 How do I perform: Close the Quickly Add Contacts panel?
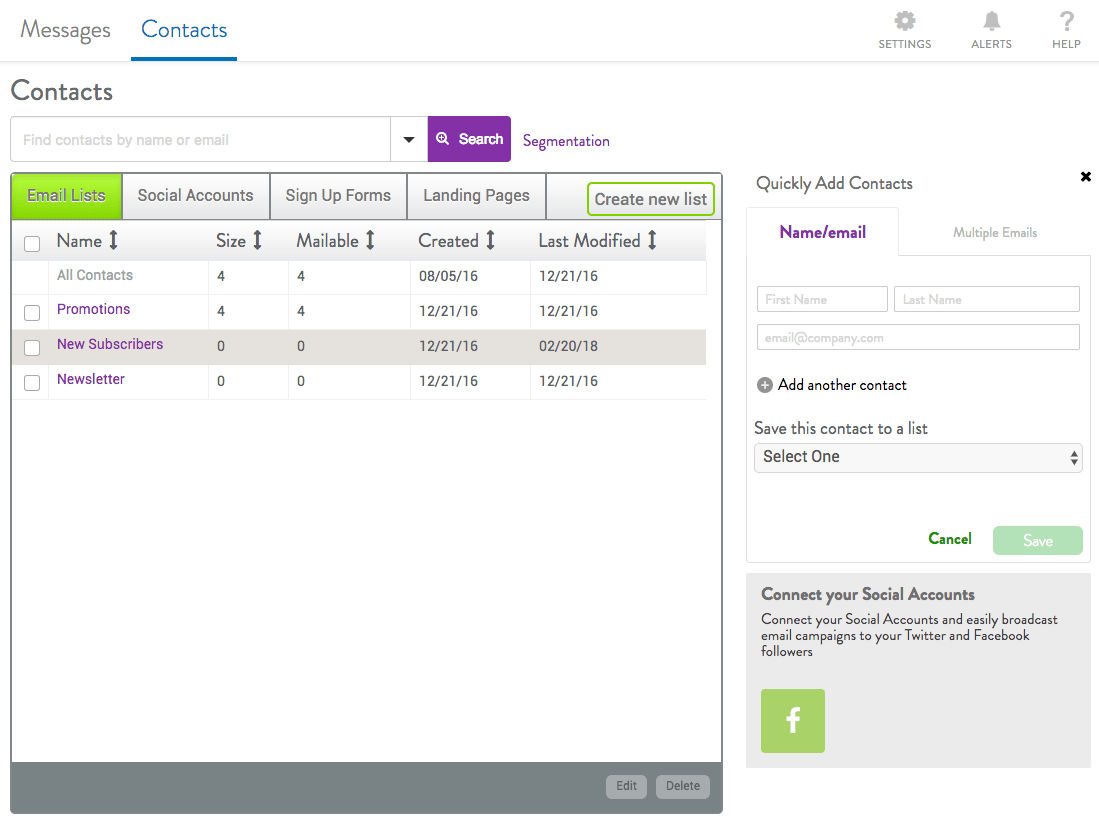tap(1085, 177)
